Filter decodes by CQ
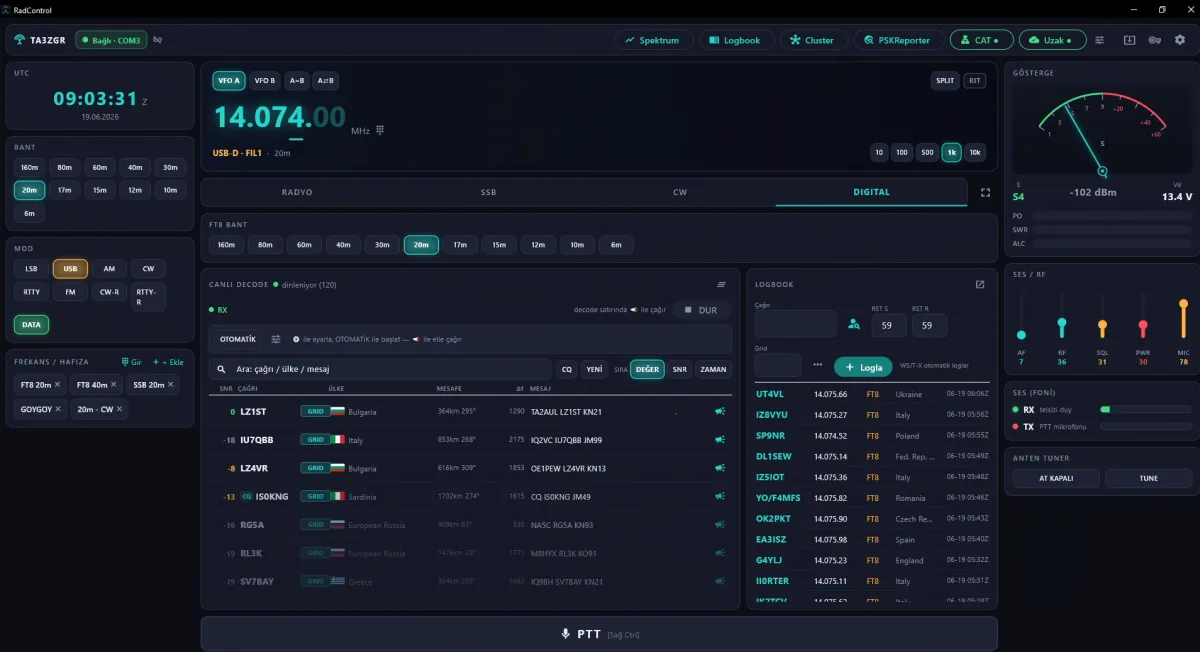 [567, 369]
